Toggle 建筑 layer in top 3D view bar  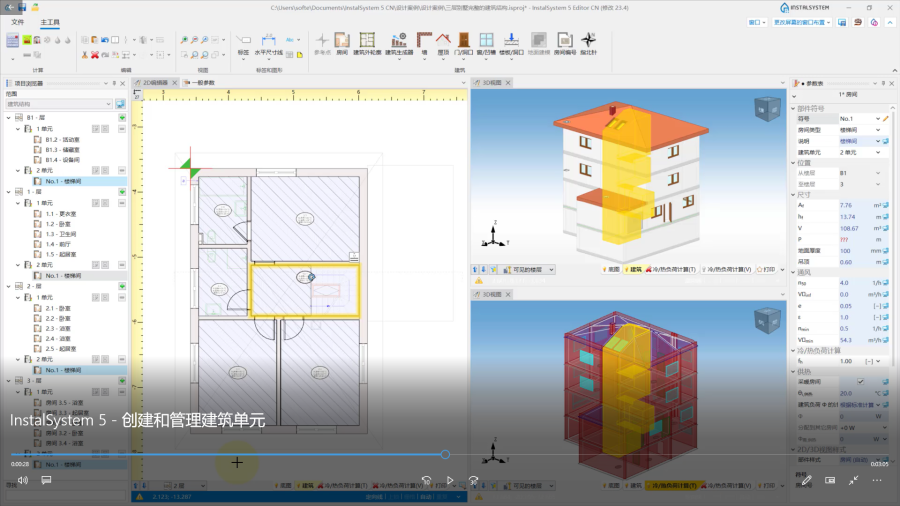[633, 269]
